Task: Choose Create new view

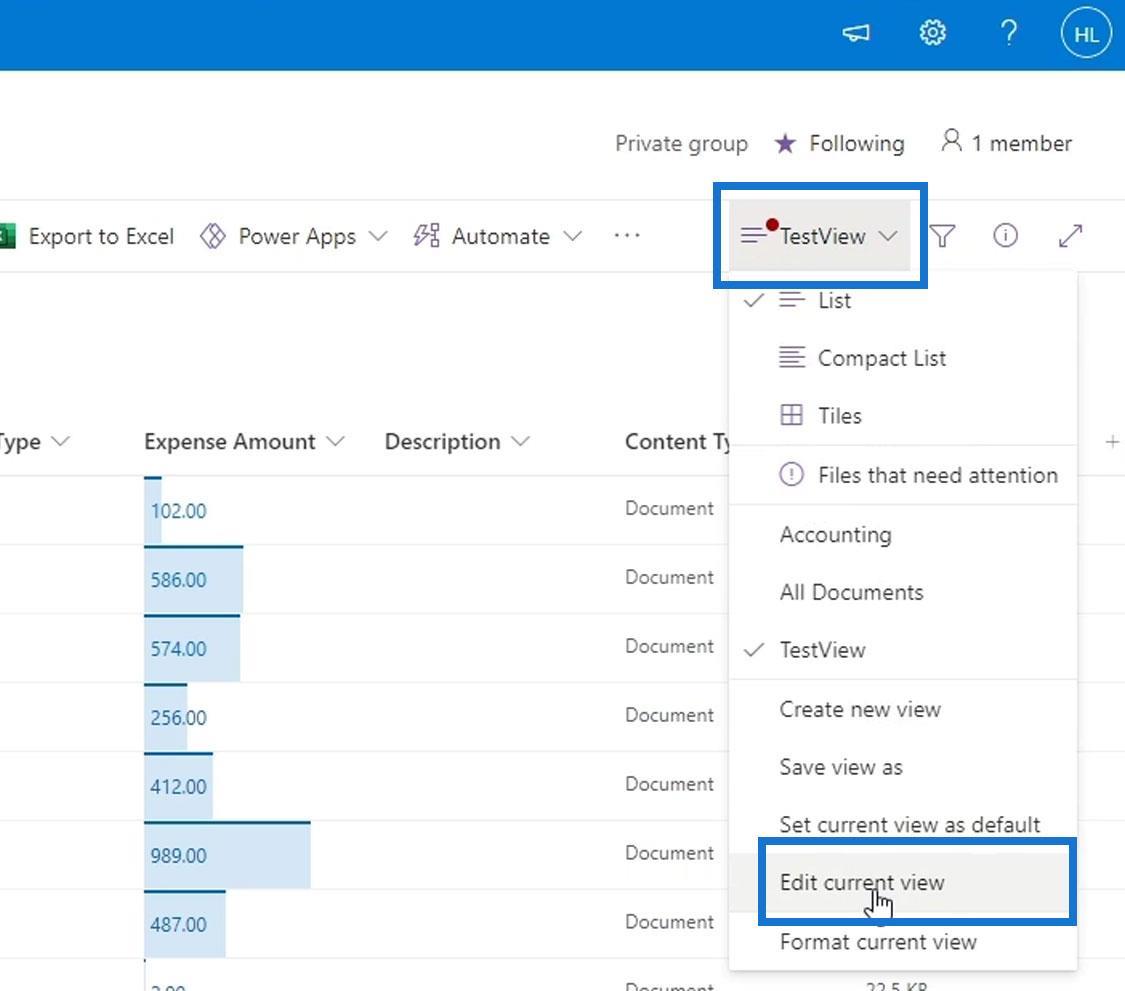Action: [903, 710]
